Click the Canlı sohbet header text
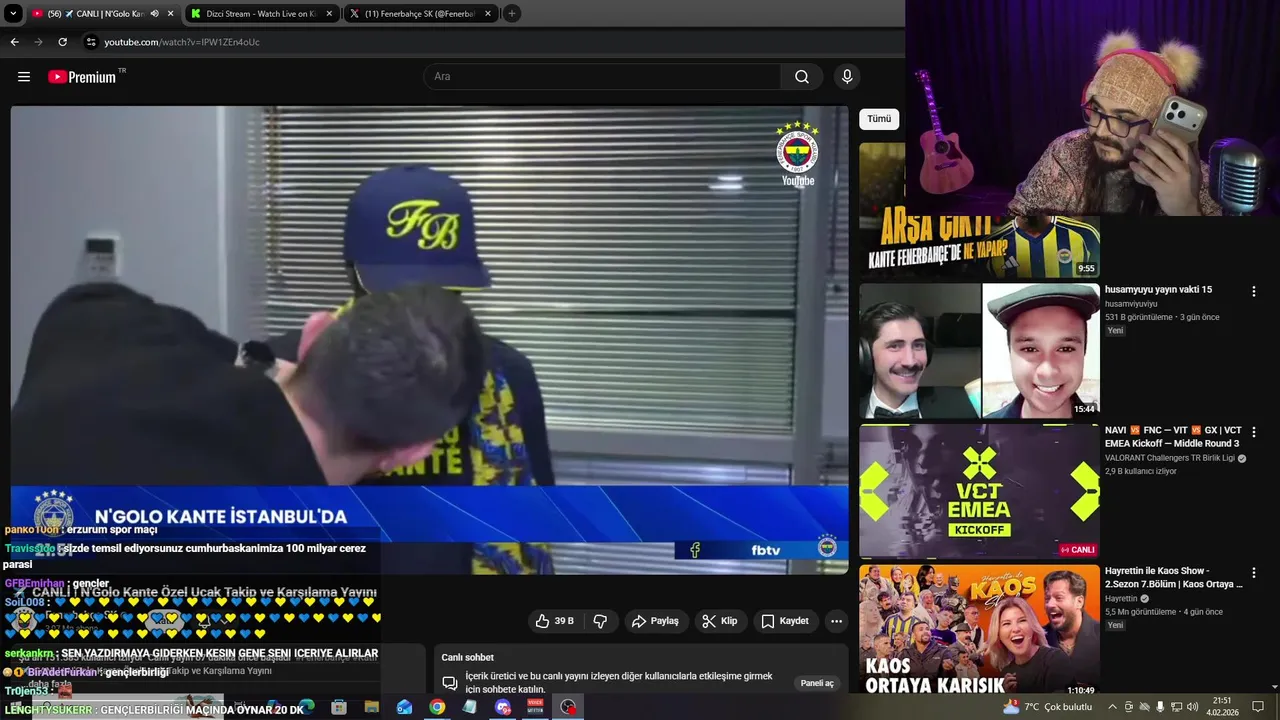The height and width of the screenshot is (720, 1280). click(x=467, y=658)
